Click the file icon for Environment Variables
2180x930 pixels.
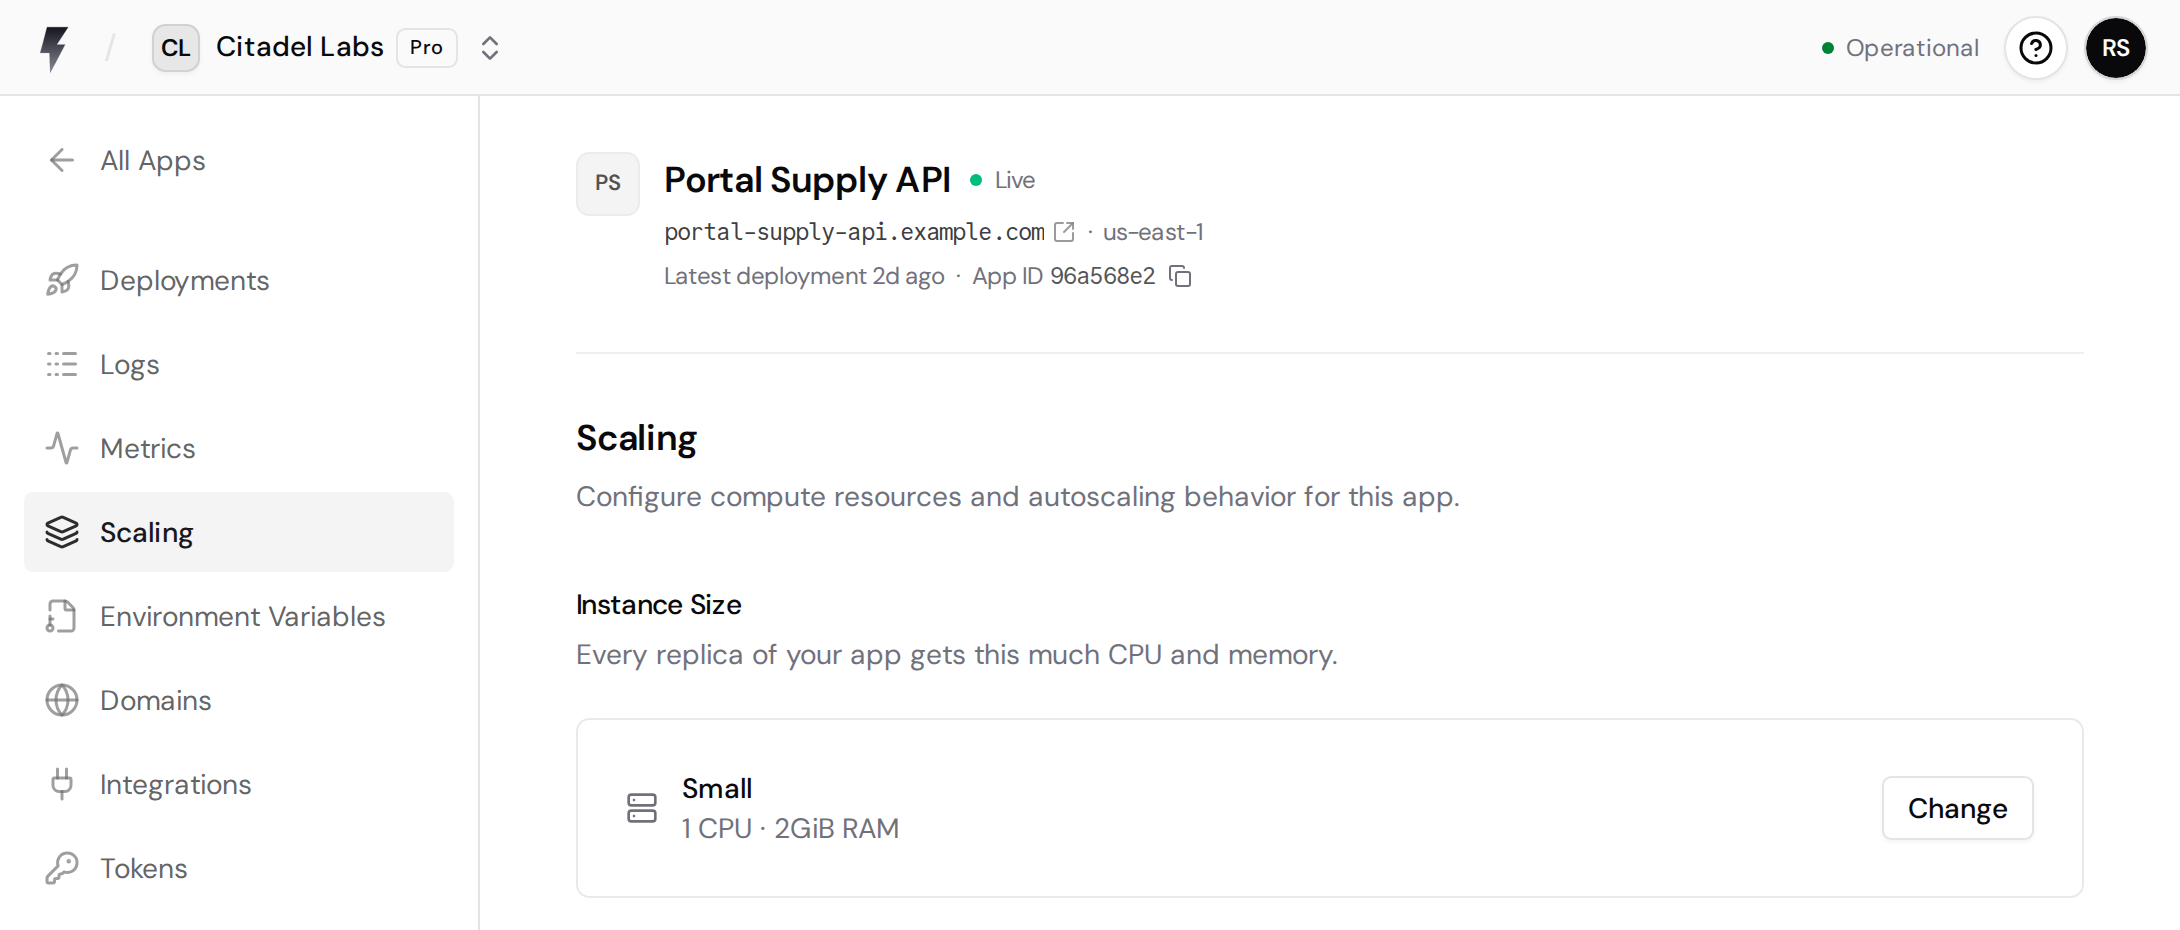click(62, 616)
